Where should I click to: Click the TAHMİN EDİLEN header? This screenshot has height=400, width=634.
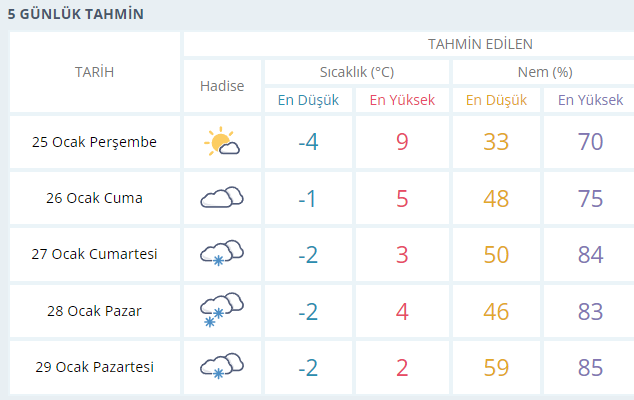point(480,44)
